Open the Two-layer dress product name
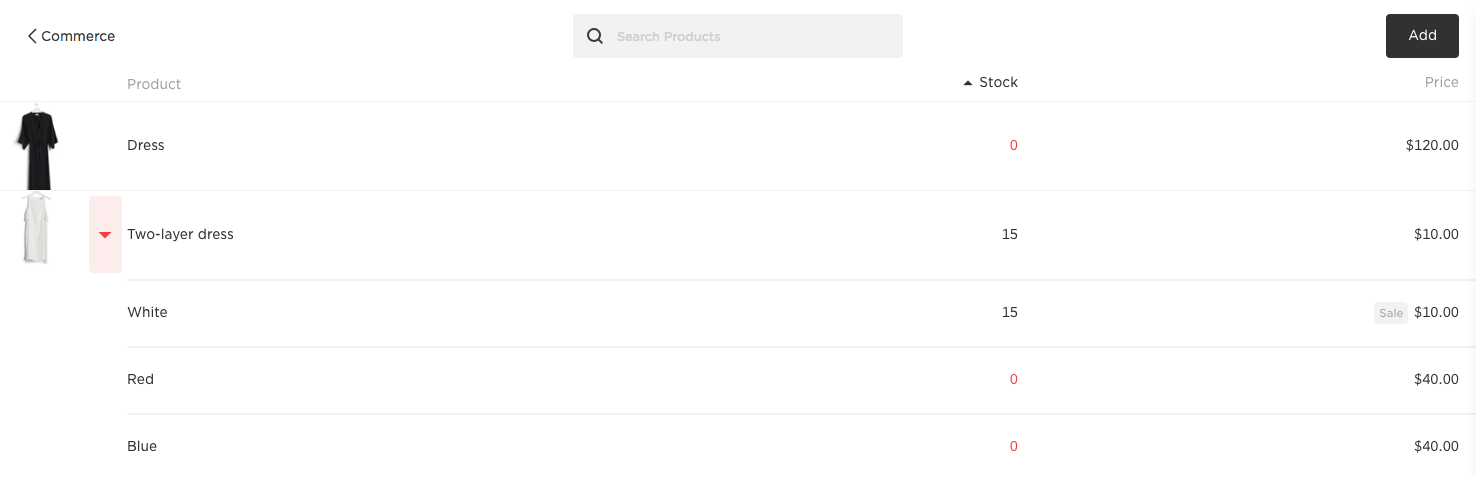This screenshot has height=477, width=1476. (x=180, y=234)
